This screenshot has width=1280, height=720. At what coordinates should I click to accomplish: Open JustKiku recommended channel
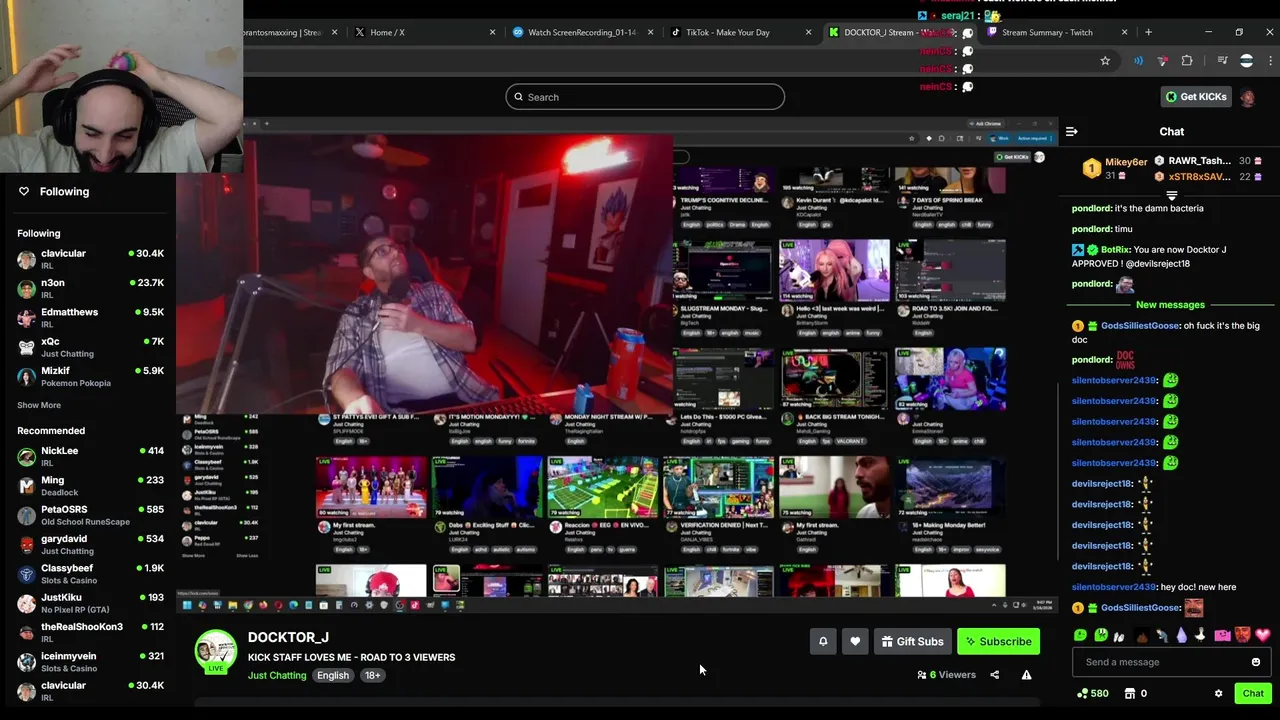[x=90, y=603]
